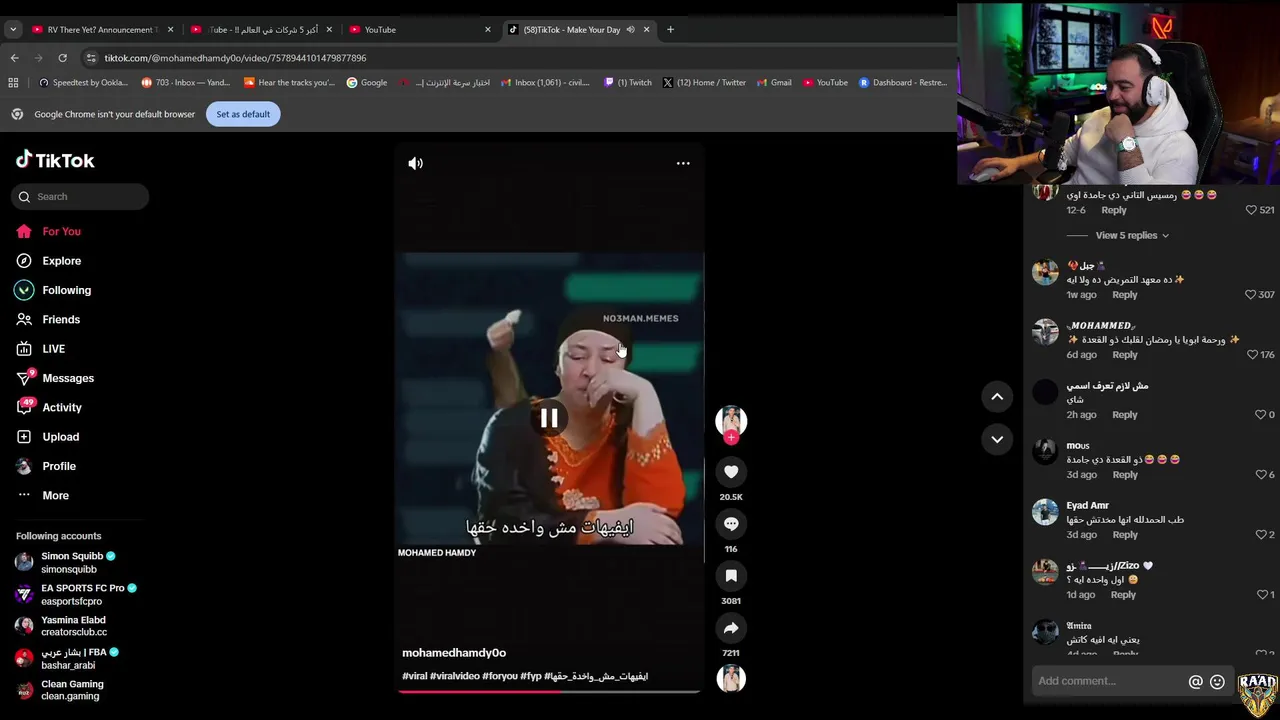Open the emoji picker in comment box
The width and height of the screenshot is (1280, 720).
tap(1217, 682)
